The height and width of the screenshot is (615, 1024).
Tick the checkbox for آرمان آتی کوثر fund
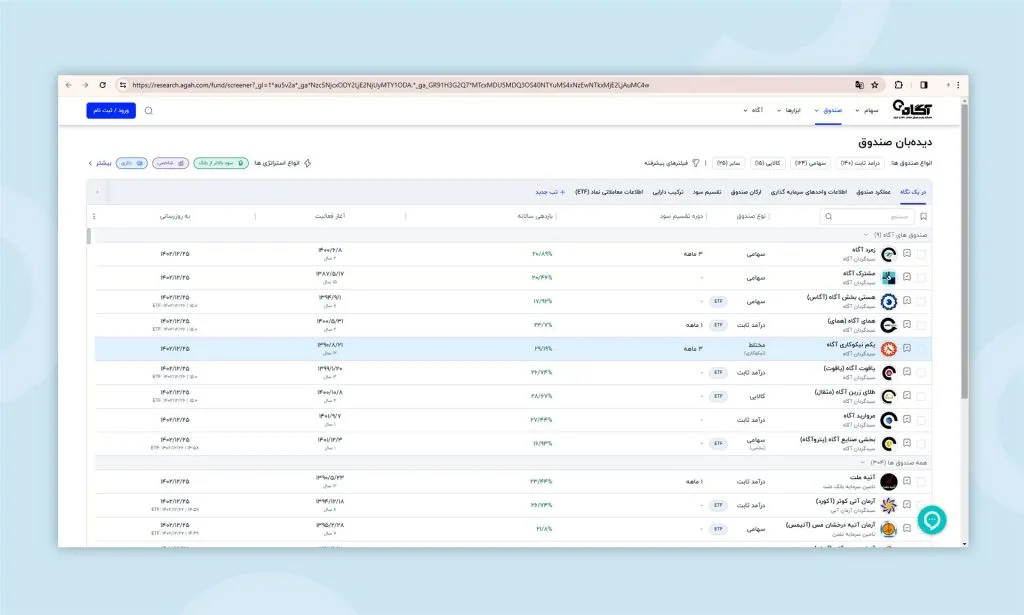point(921,505)
